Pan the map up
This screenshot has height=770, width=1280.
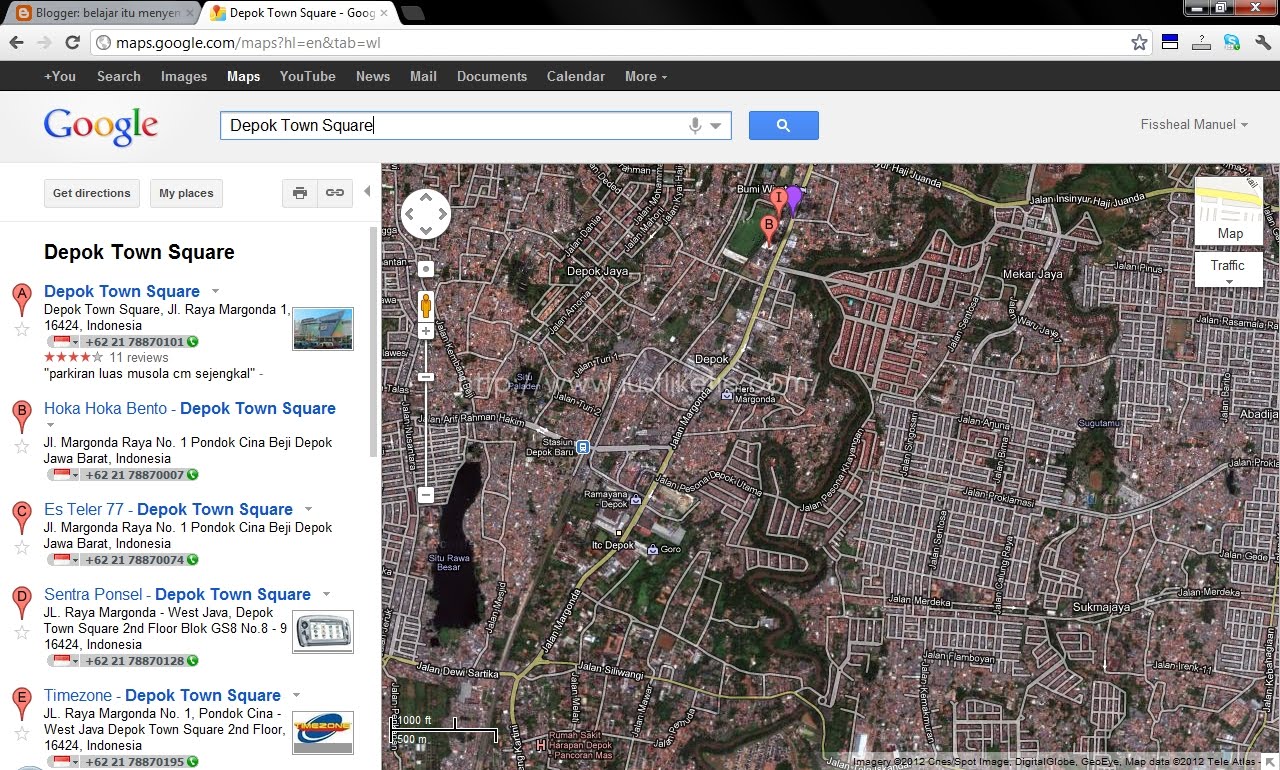tap(426, 197)
